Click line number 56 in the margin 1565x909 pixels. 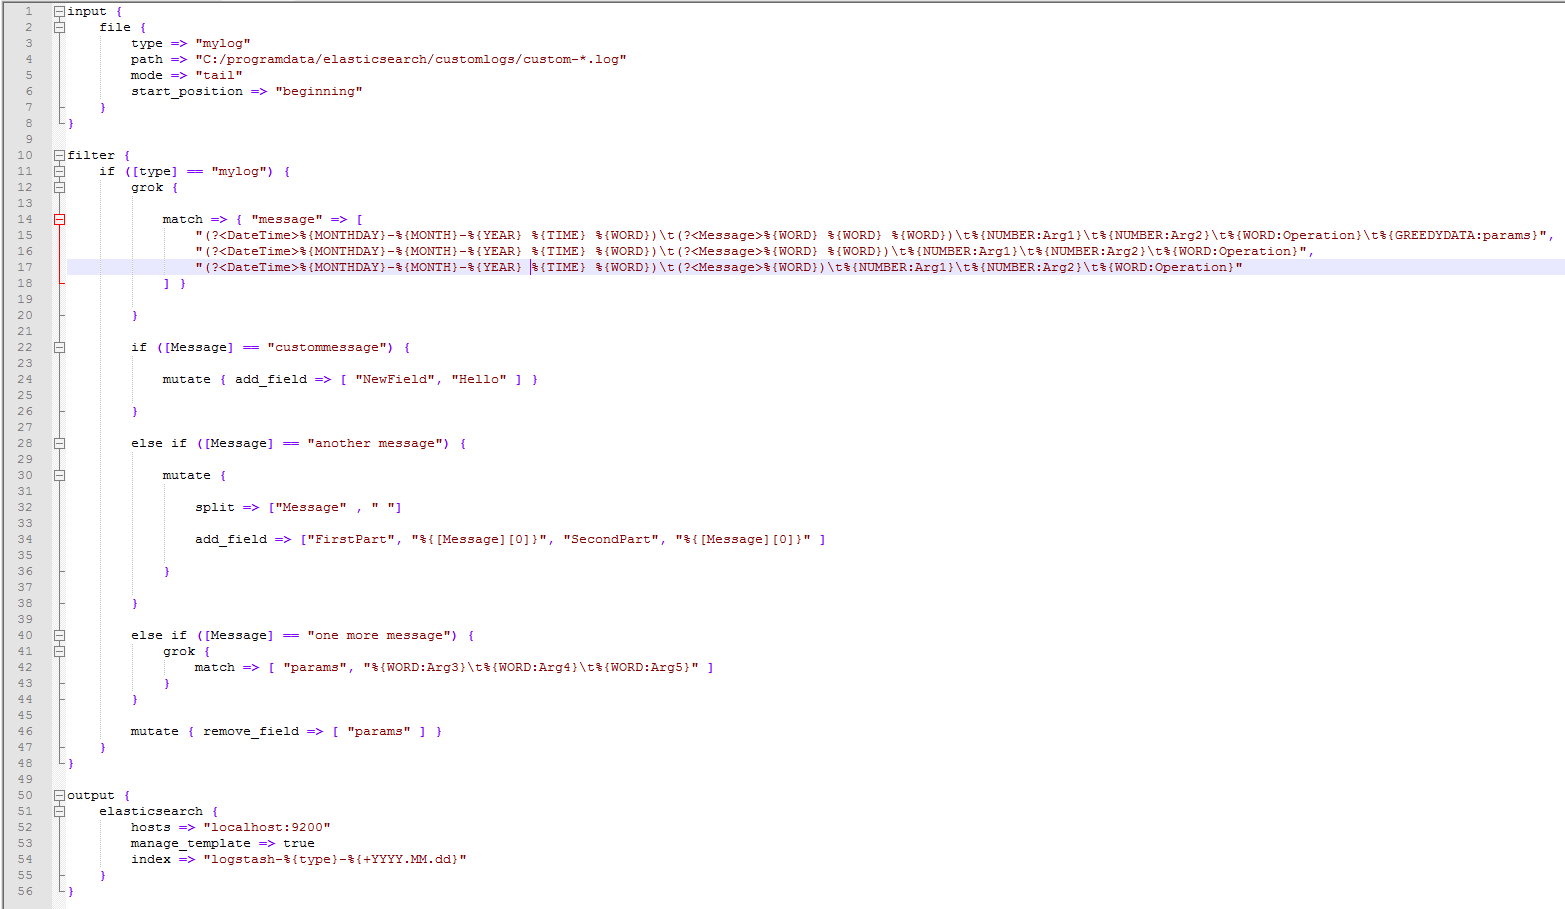pyautogui.click(x=25, y=891)
